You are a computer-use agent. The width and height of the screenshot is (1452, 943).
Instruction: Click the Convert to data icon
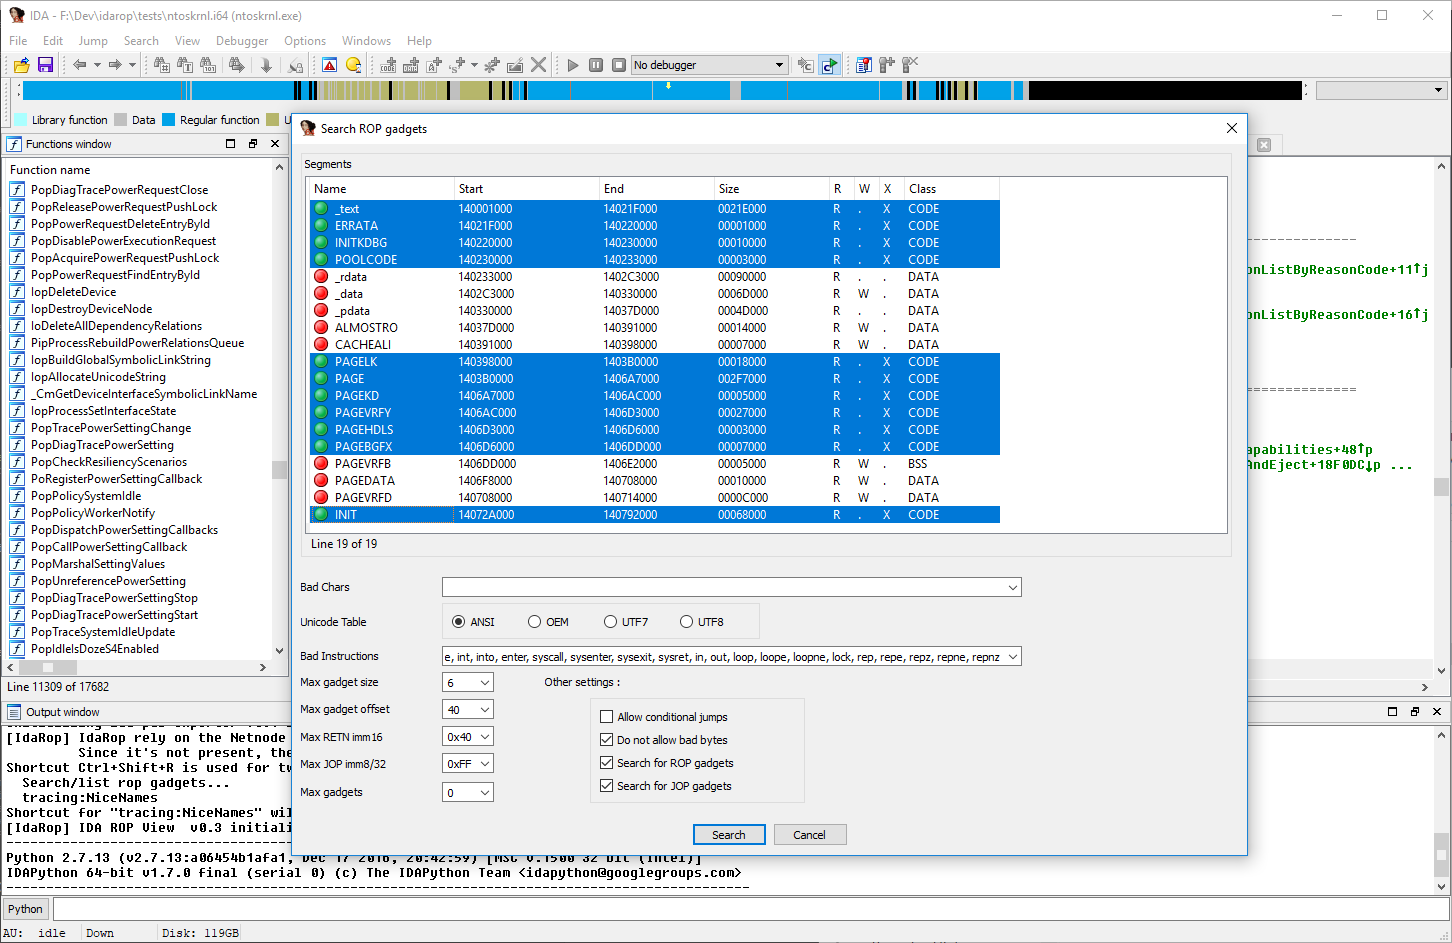pyautogui.click(x=411, y=65)
